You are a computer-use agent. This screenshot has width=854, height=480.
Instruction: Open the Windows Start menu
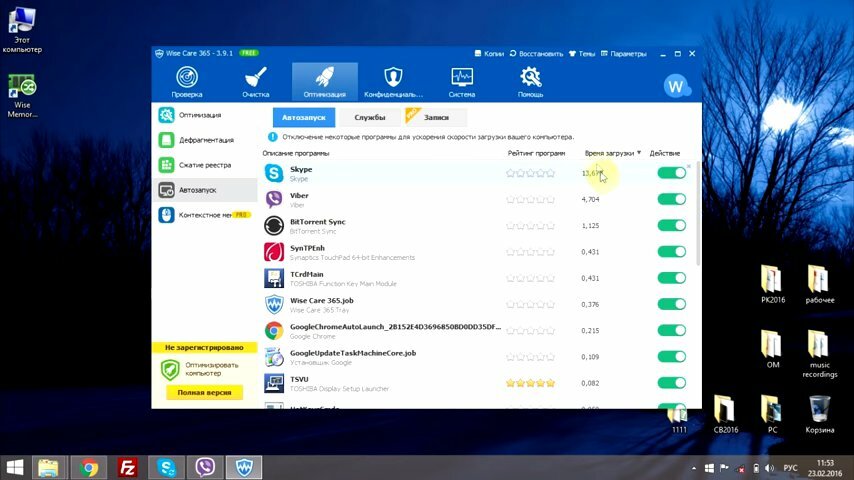tap(15, 467)
